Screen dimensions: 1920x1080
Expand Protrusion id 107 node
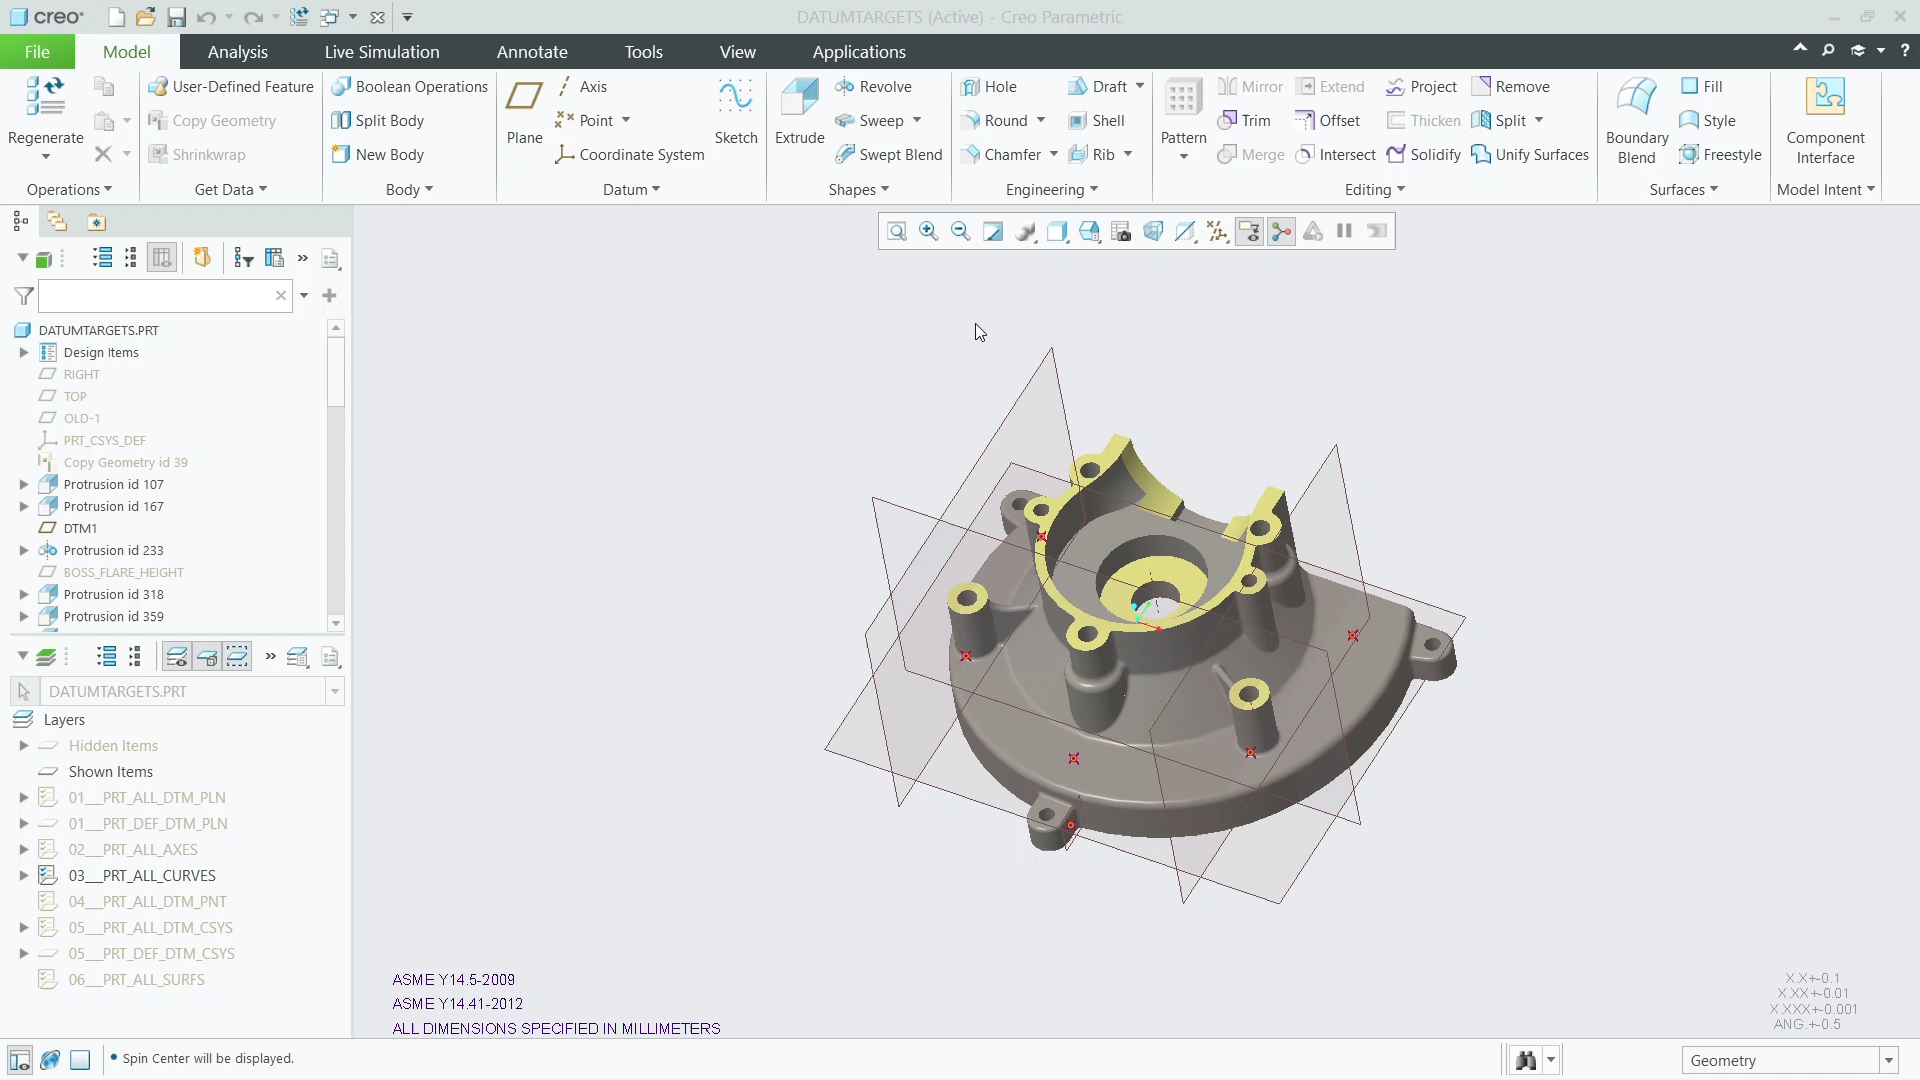tap(24, 485)
